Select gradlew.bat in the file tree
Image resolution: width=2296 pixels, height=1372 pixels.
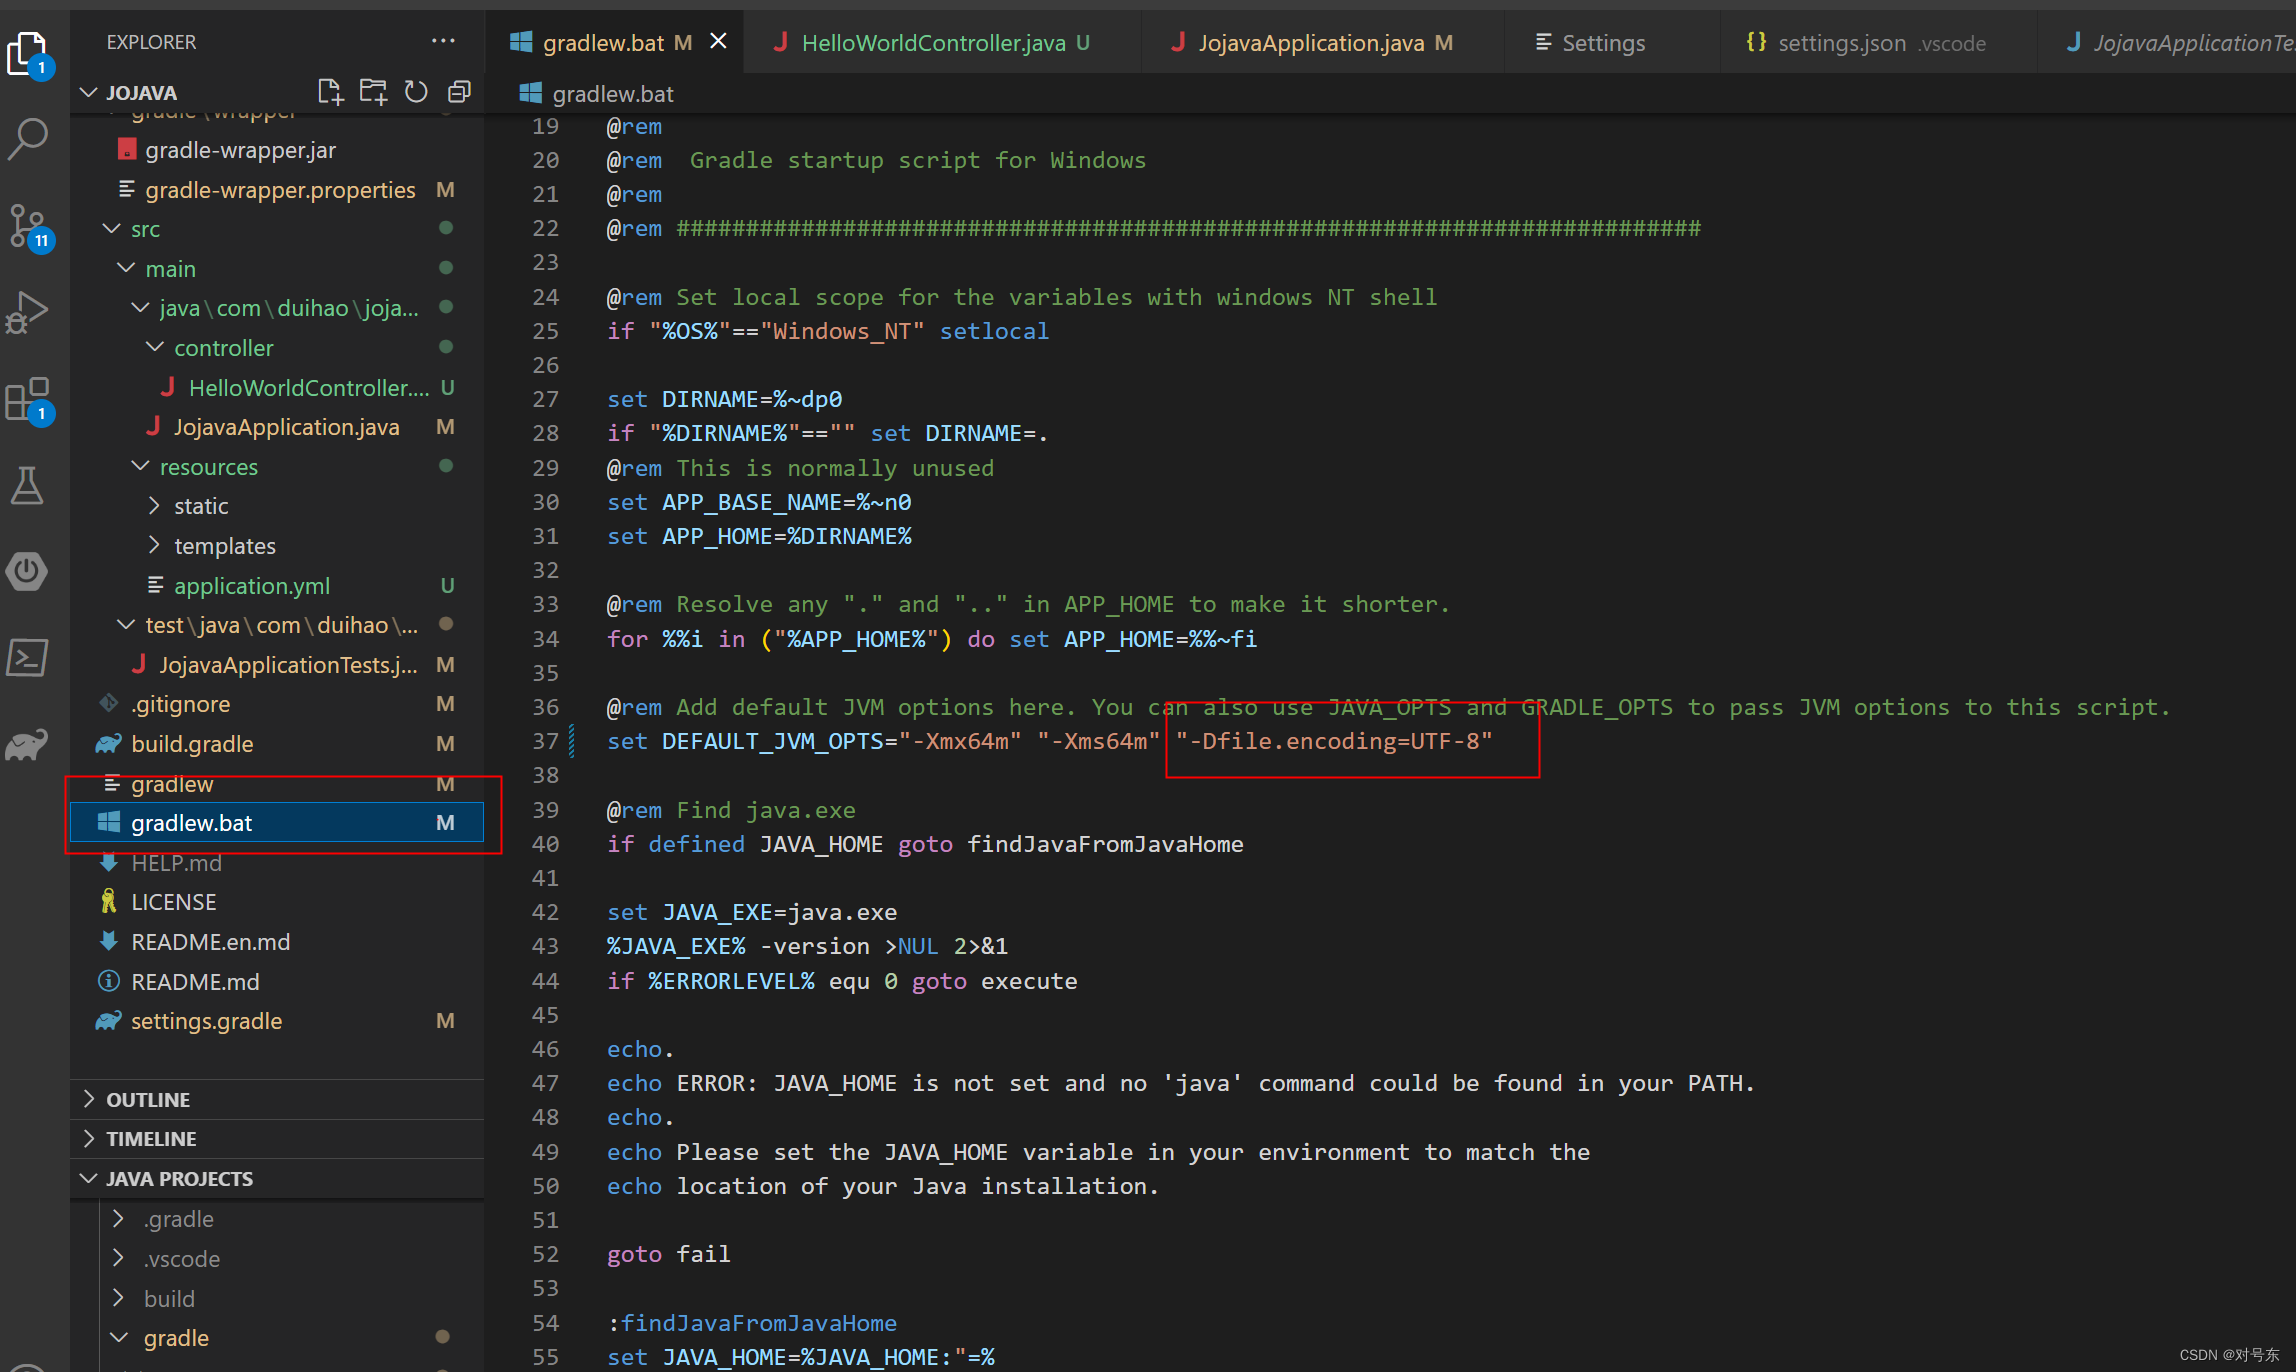click(x=277, y=822)
